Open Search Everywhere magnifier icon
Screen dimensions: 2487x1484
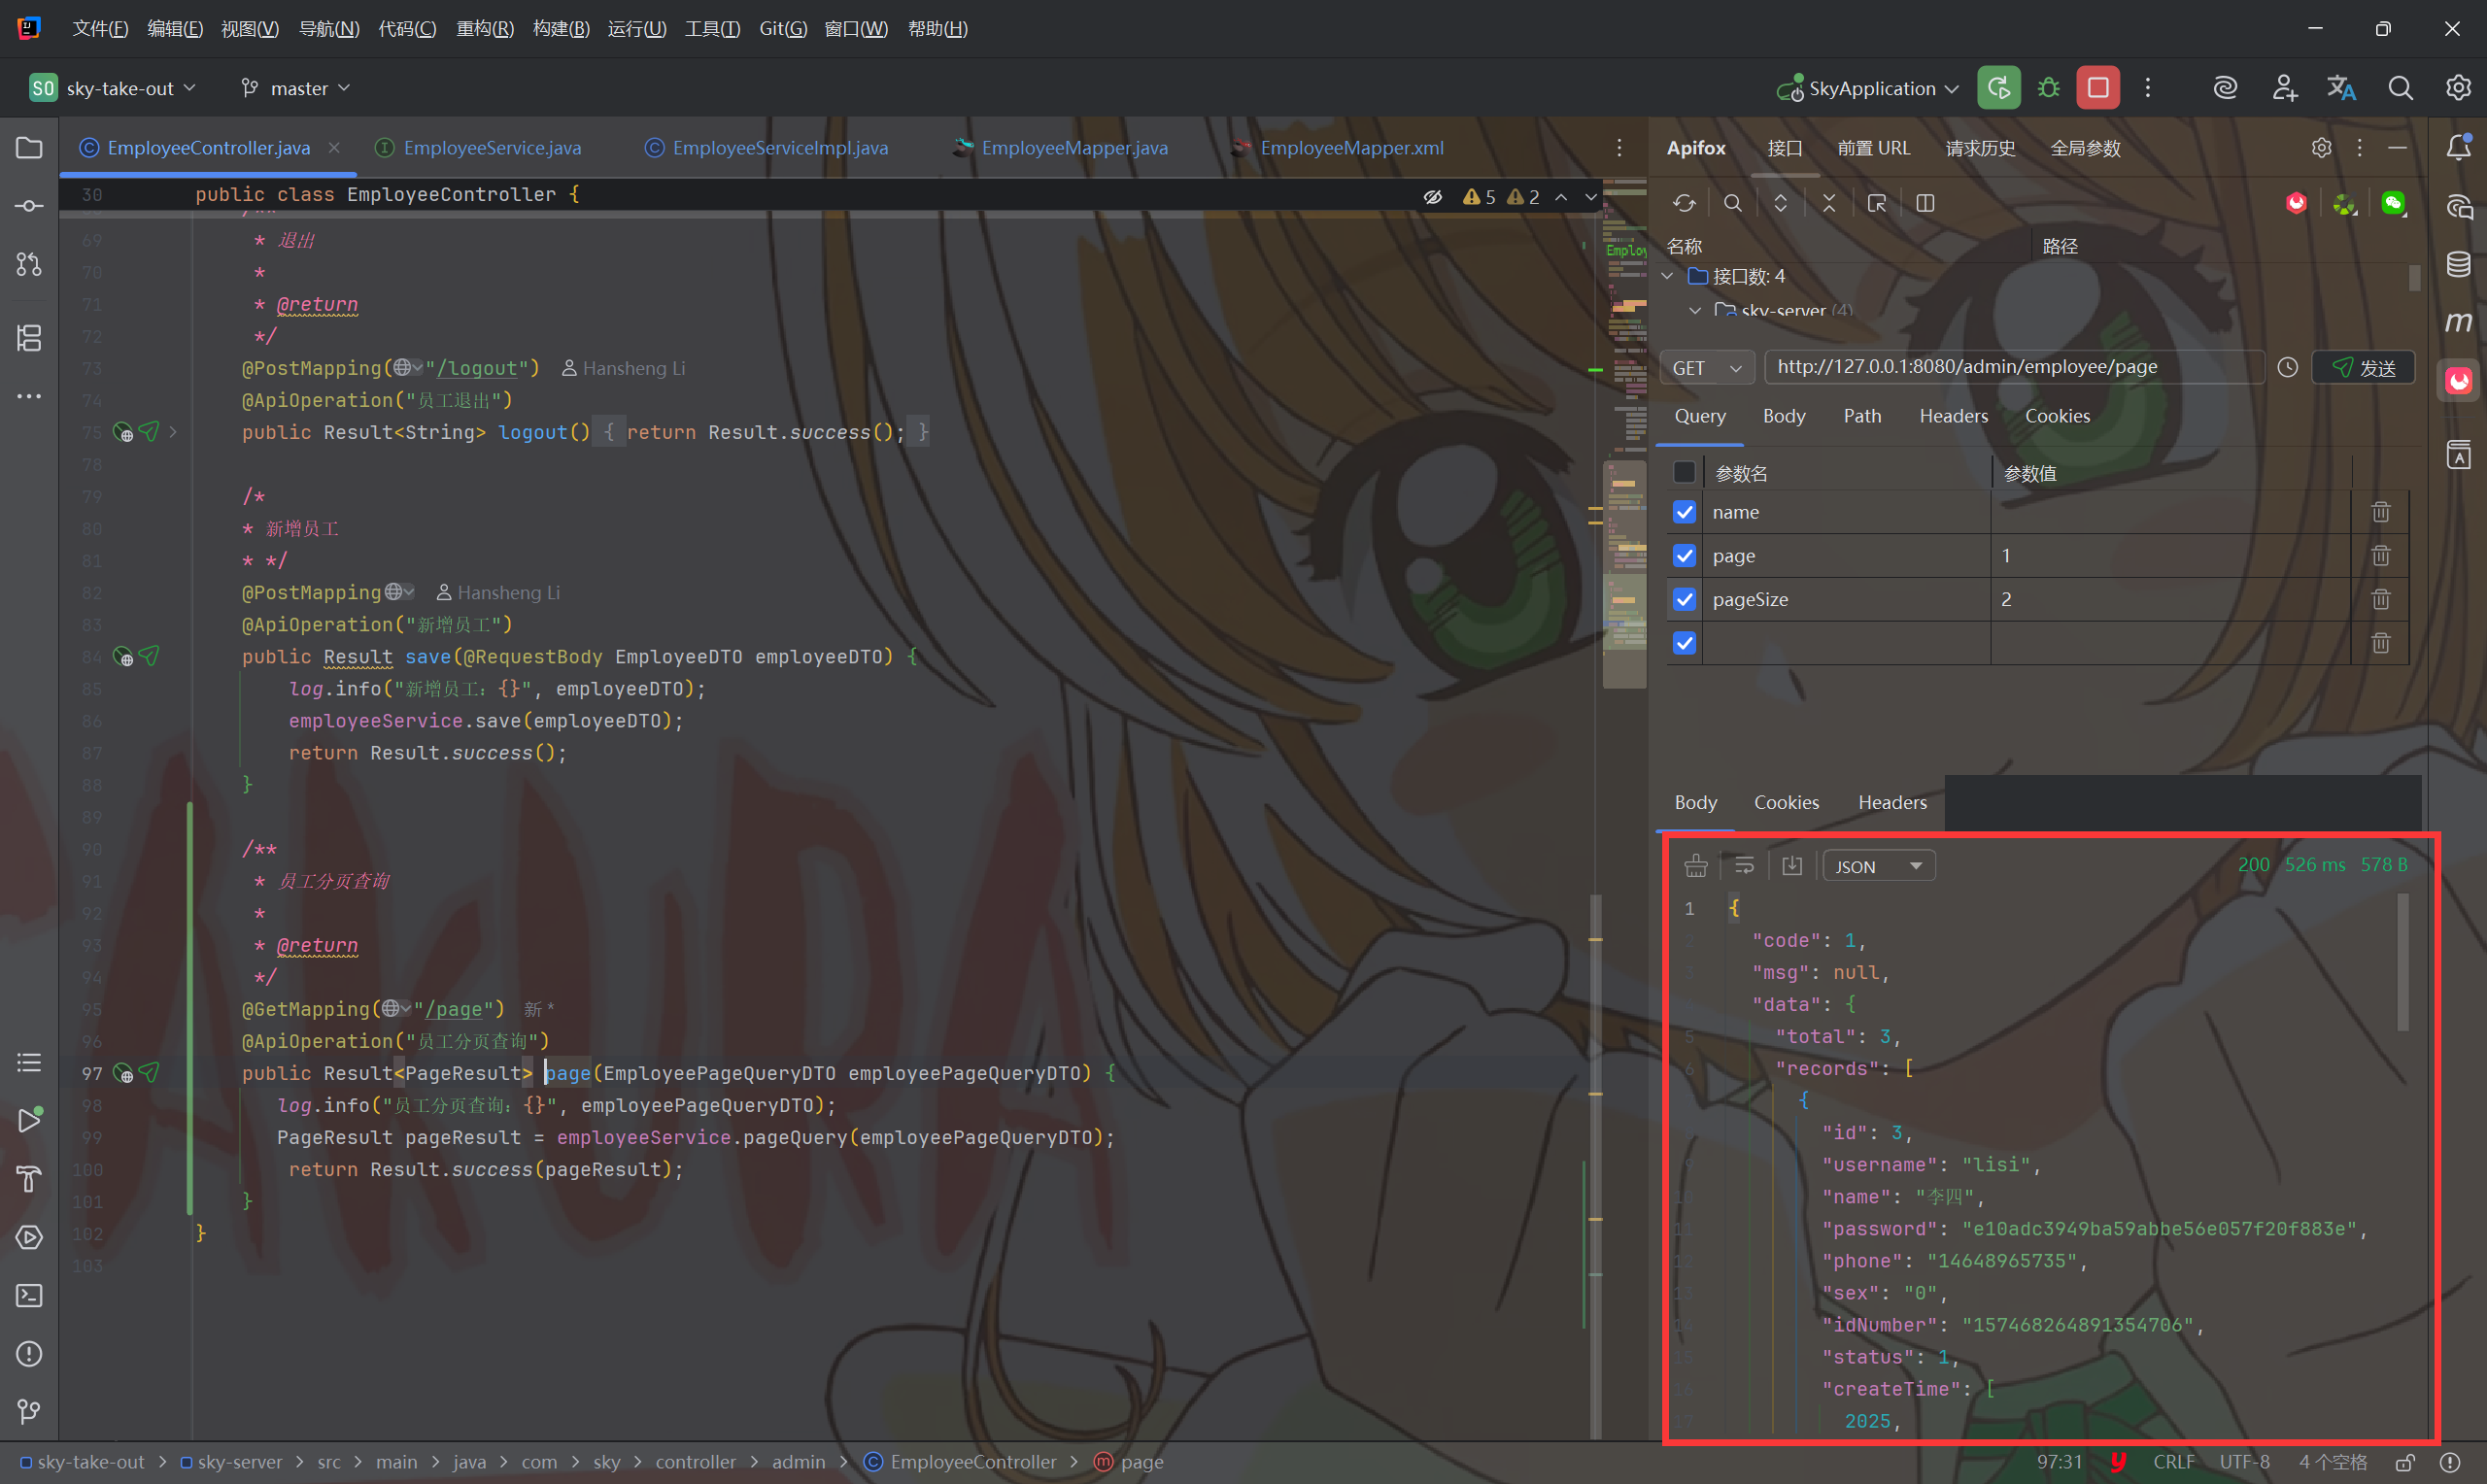[2399, 88]
